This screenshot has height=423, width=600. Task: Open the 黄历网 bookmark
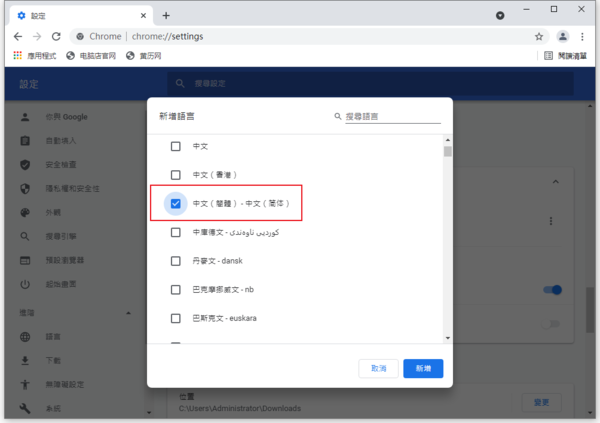pos(143,56)
